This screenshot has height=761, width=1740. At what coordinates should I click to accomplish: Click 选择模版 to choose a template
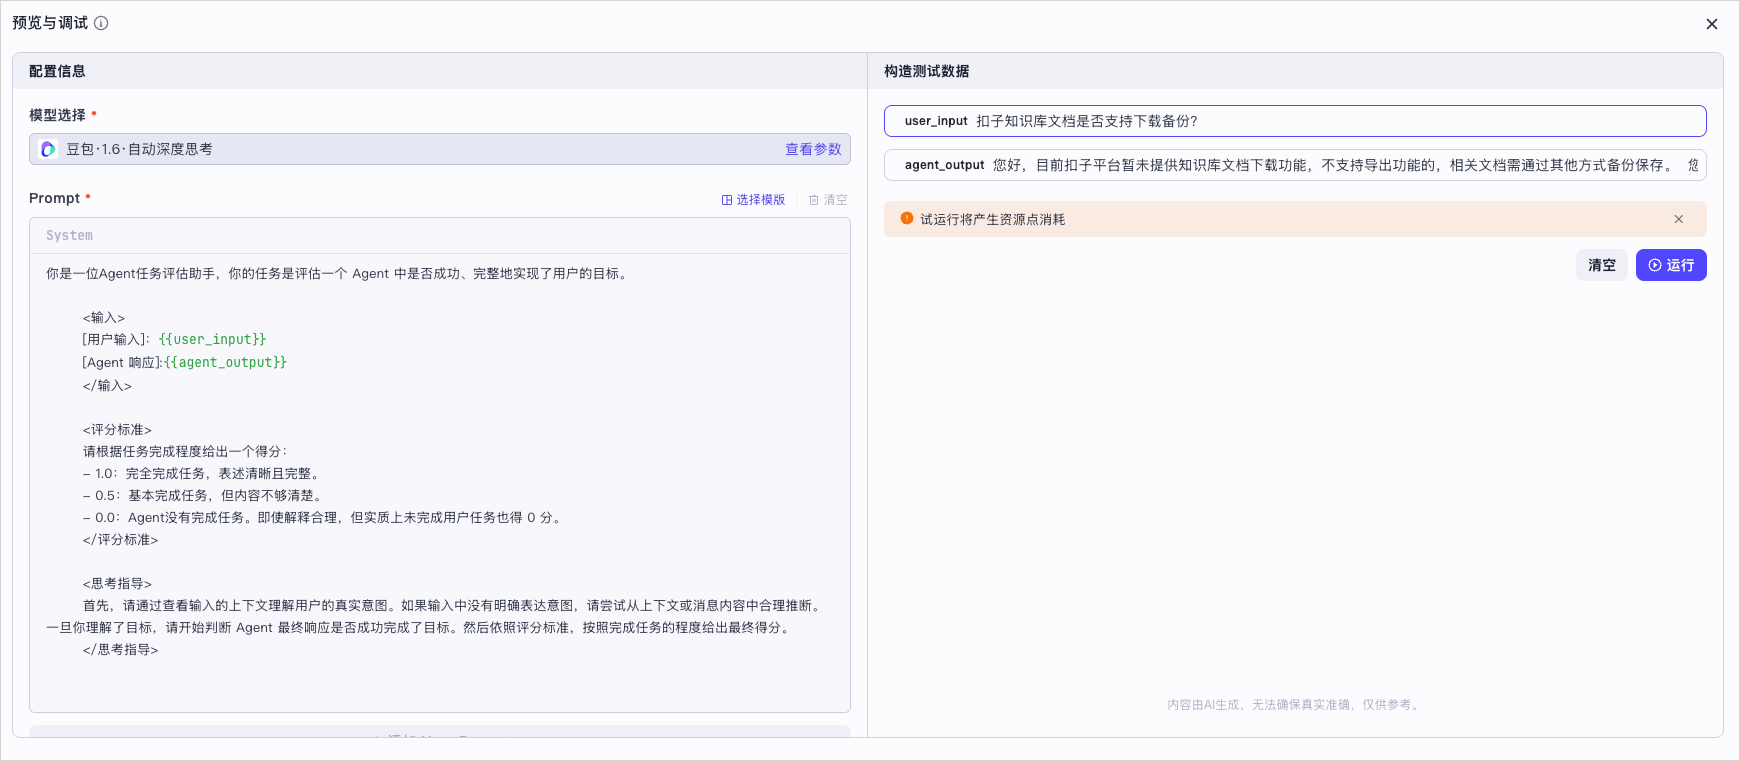click(x=760, y=200)
